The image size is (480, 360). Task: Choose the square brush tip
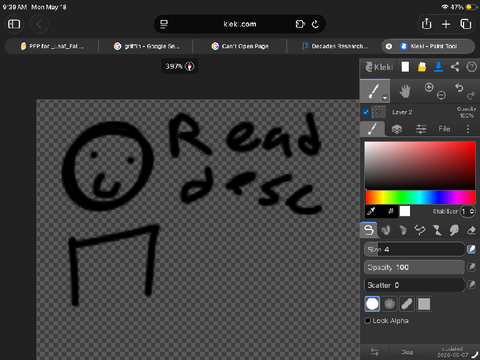[x=424, y=304]
